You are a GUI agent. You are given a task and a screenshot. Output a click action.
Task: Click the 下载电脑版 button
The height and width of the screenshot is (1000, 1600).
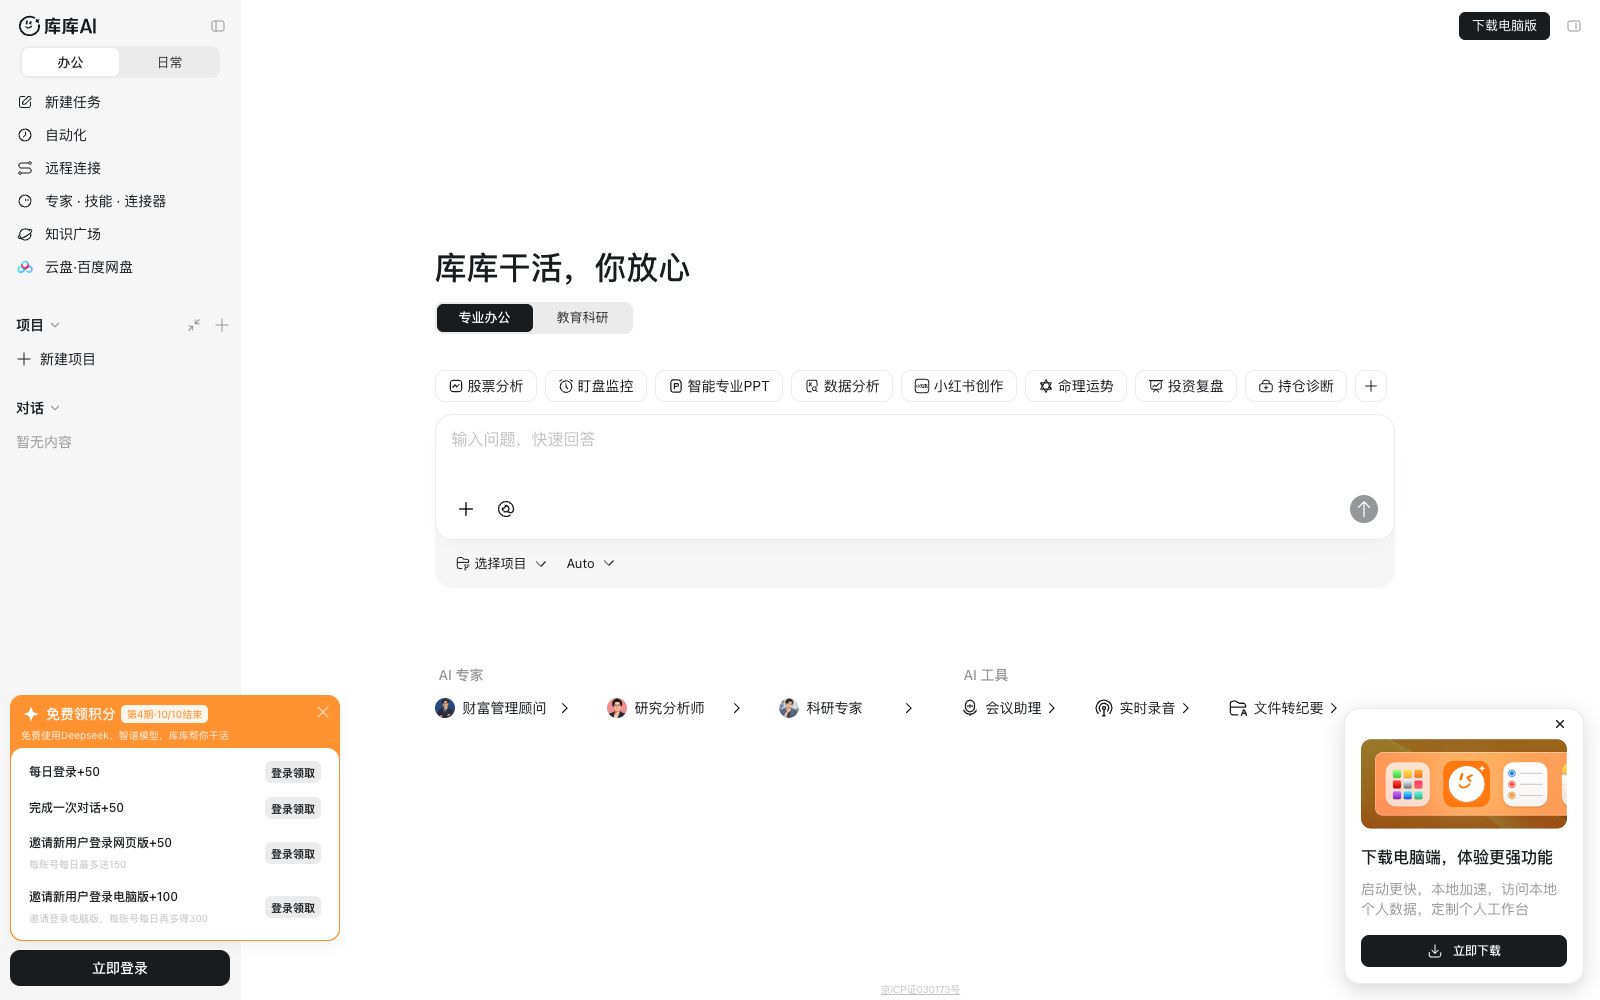[1504, 26]
